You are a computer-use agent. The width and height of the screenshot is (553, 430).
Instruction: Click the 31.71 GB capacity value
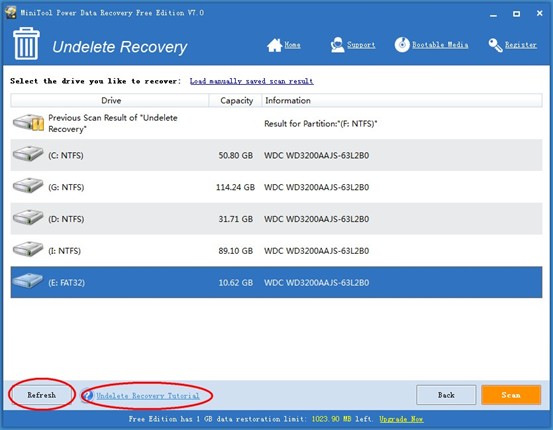coord(236,219)
